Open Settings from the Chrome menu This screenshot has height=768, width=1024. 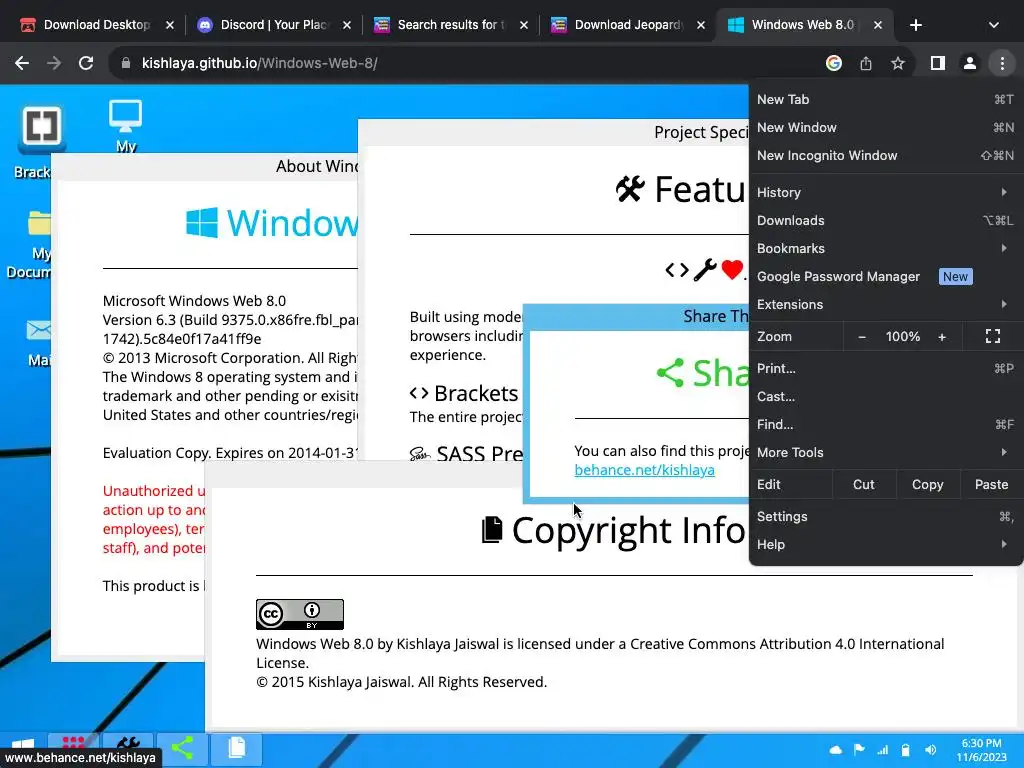click(x=886, y=517)
